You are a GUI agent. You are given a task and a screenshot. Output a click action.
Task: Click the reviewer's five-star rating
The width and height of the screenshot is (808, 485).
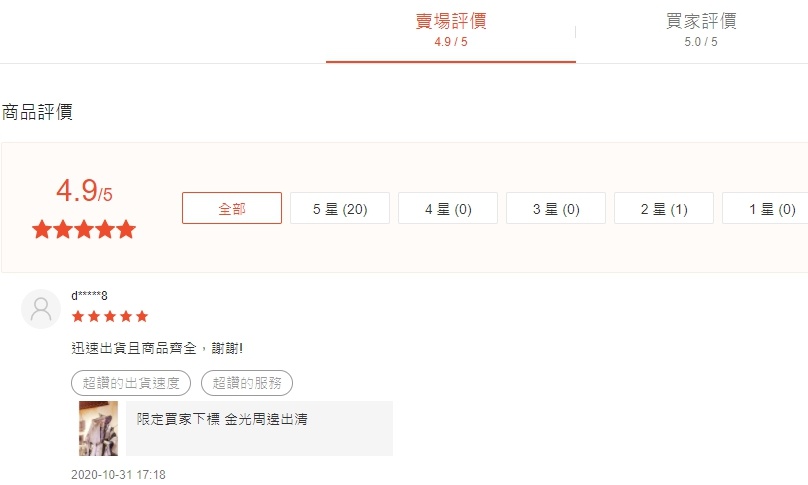tap(110, 316)
